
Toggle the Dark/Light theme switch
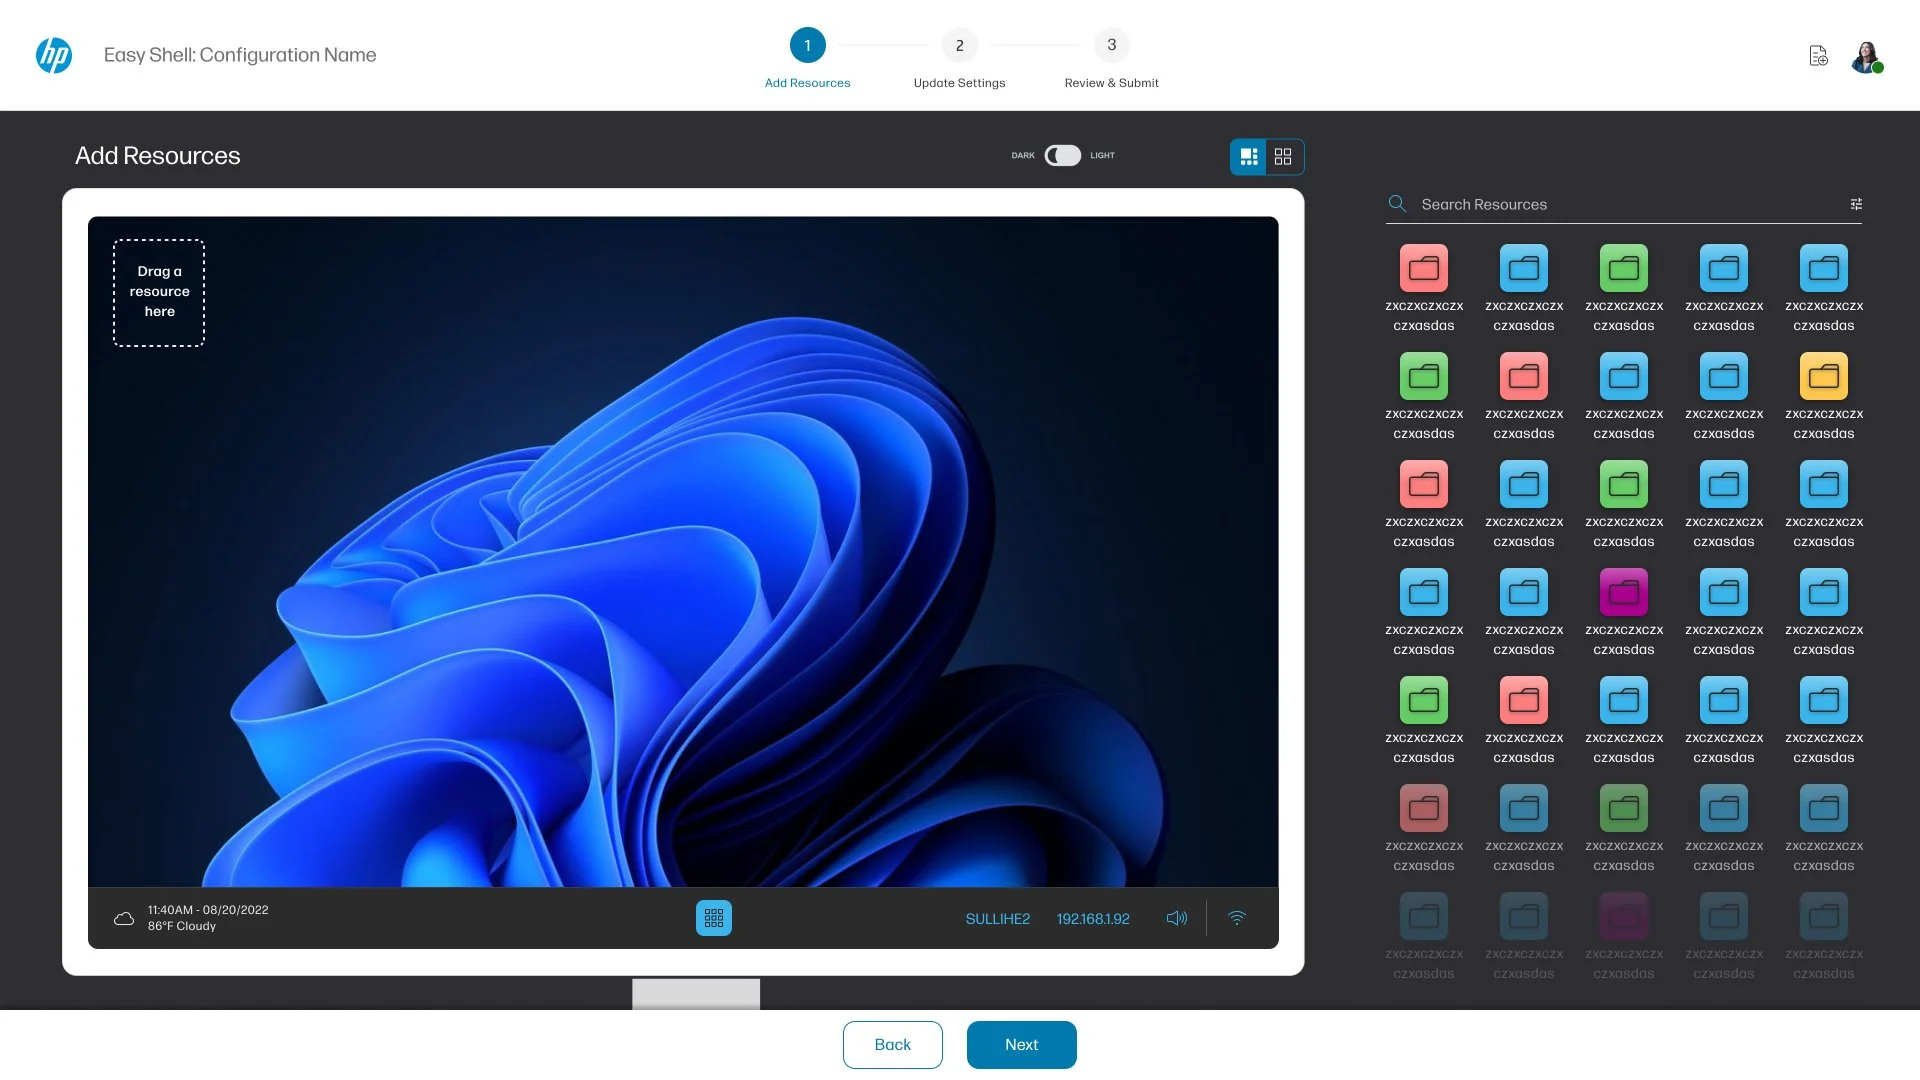click(x=1062, y=155)
